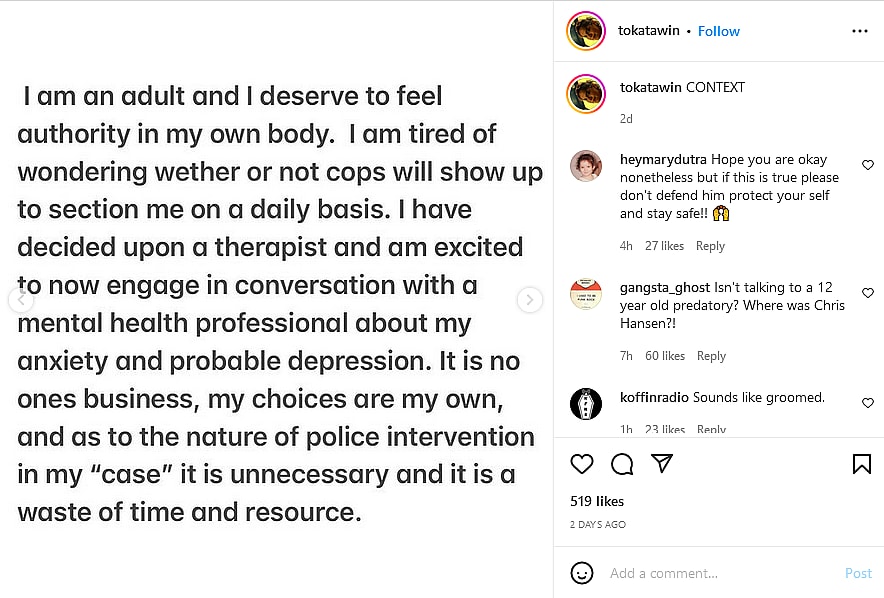Screen dimensions: 884x598
Task: Open tokatawin profile picture in header
Action: coord(586,31)
